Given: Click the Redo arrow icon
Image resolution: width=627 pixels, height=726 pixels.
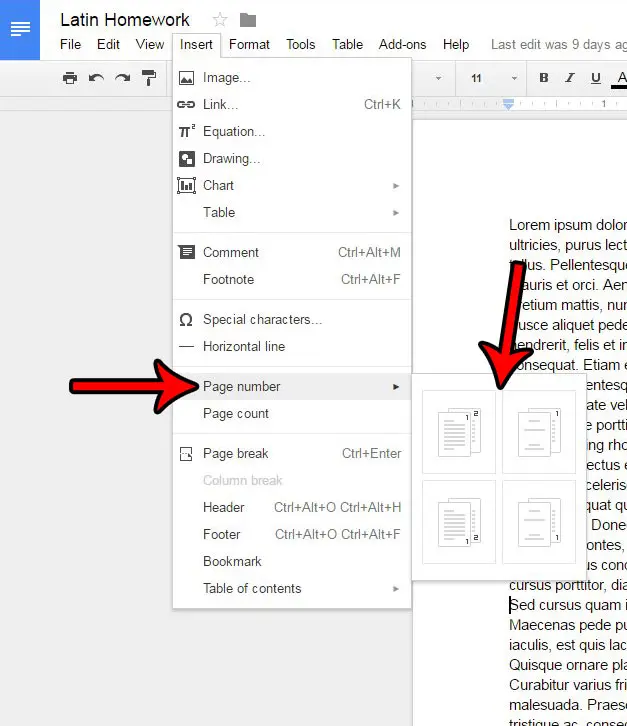Looking at the screenshot, I should pos(122,78).
